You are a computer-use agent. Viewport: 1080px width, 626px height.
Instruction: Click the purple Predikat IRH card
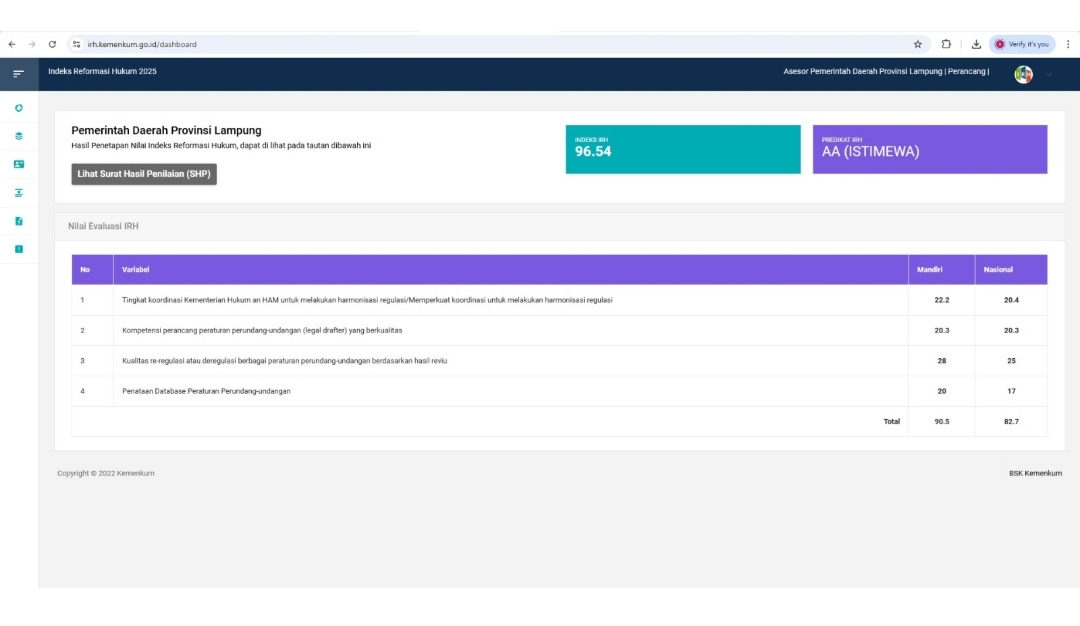tap(929, 149)
